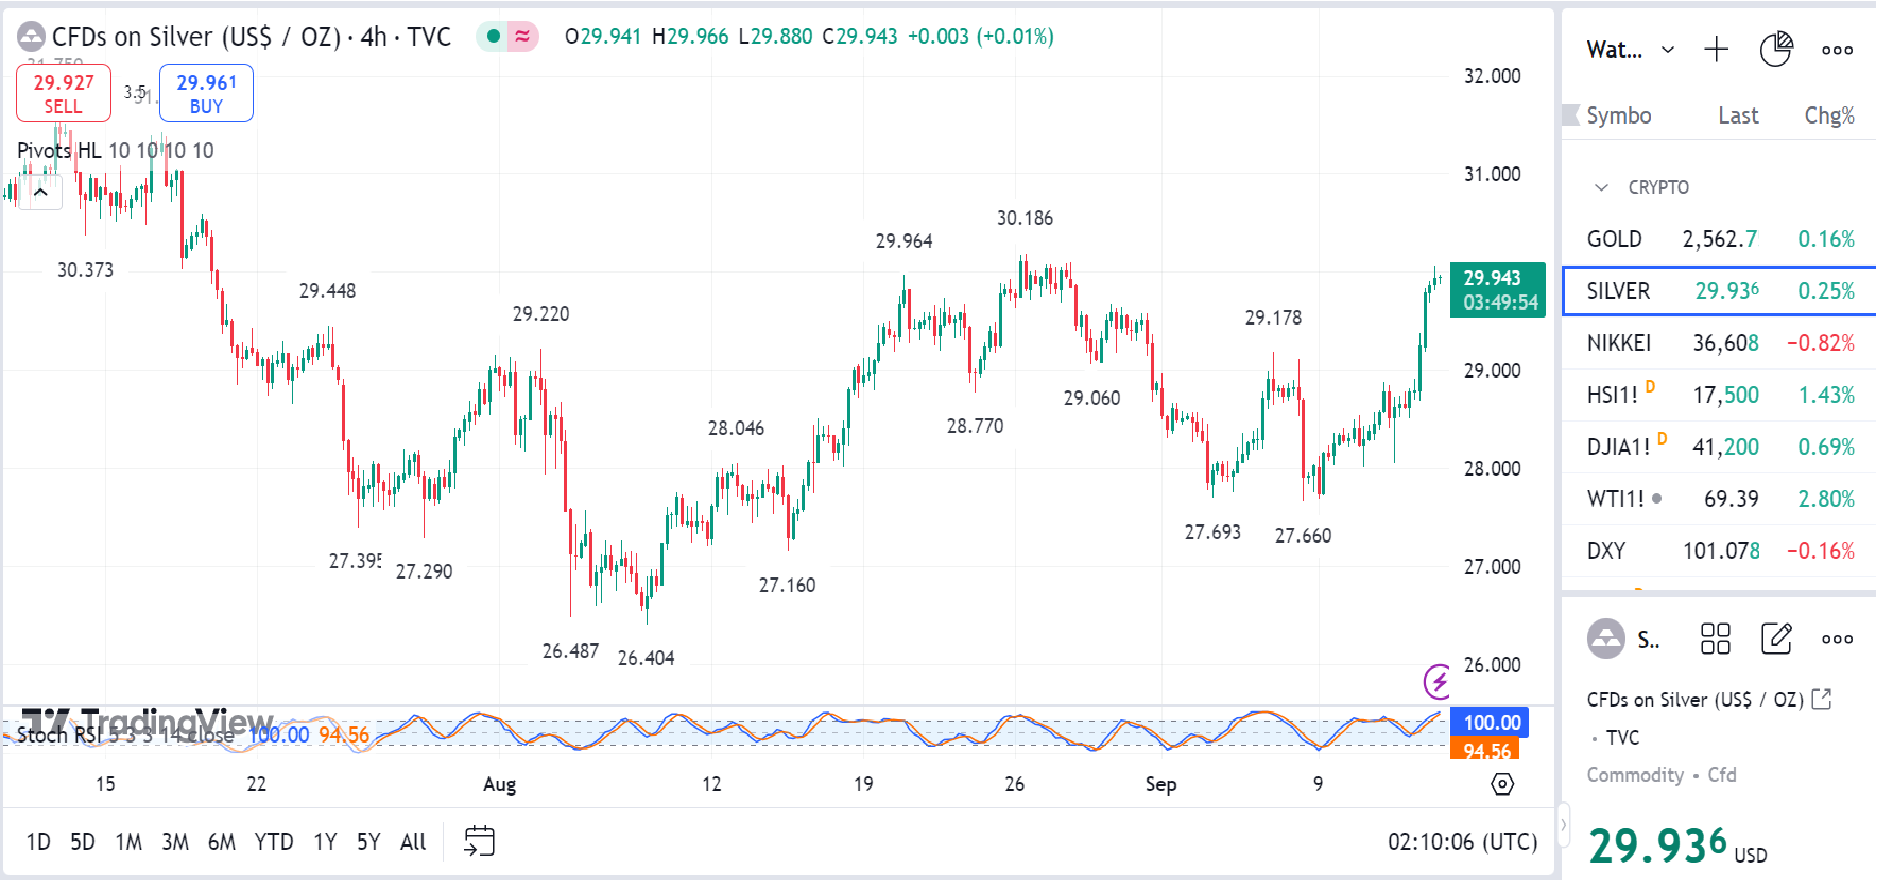This screenshot has height=880, width=1879.
Task: Toggle the pink approximate data indicator
Action: tap(522, 37)
